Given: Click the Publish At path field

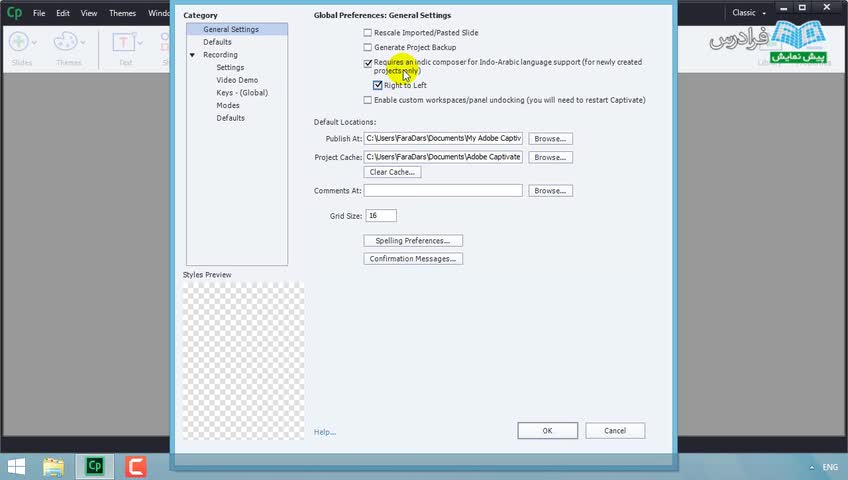Looking at the screenshot, I should (x=443, y=138).
